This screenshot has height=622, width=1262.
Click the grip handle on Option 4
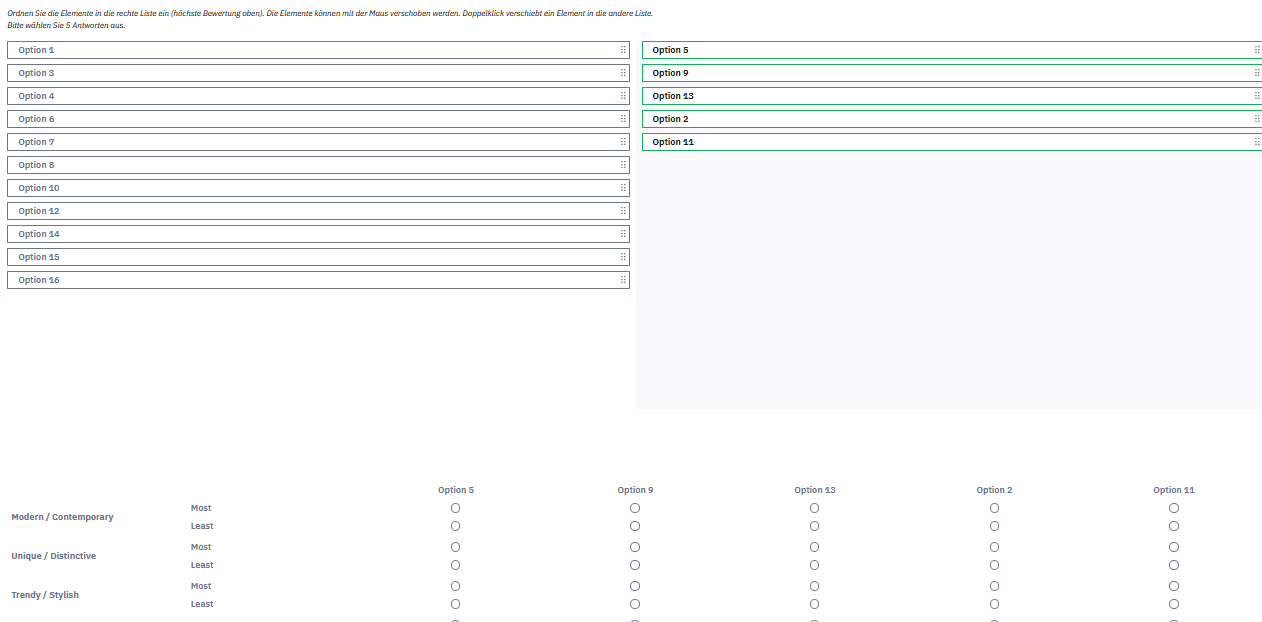point(623,96)
